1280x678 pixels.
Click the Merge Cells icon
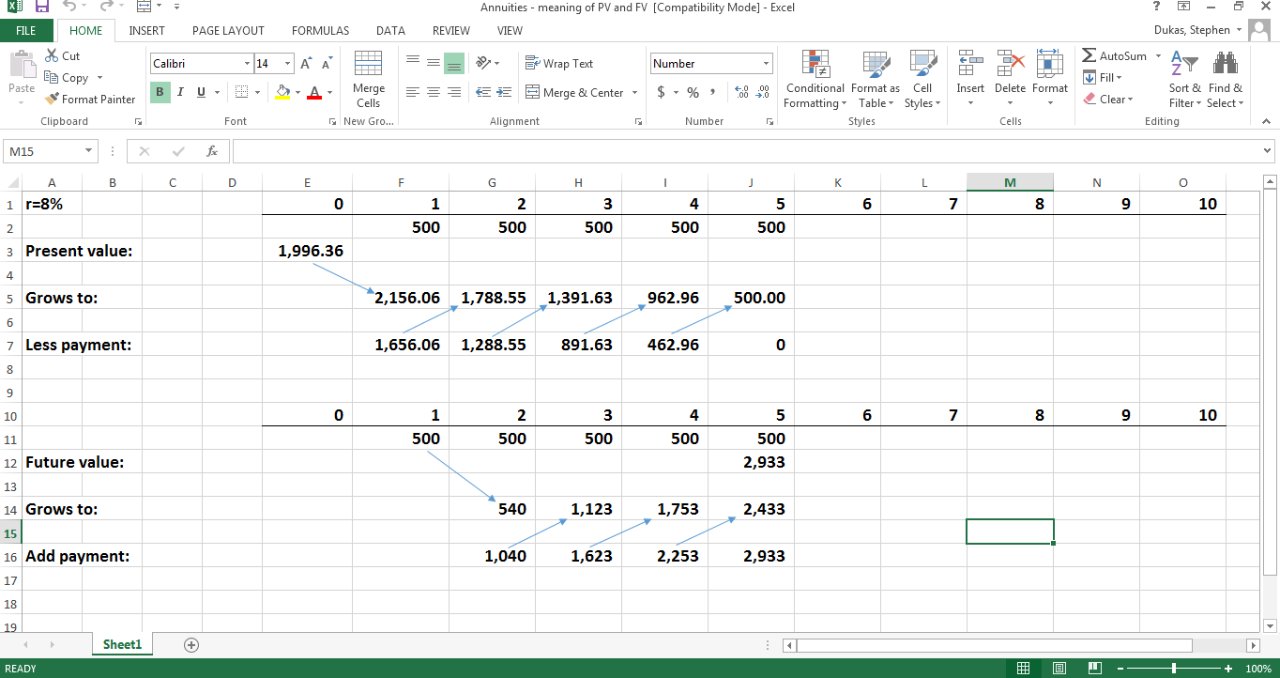(368, 65)
